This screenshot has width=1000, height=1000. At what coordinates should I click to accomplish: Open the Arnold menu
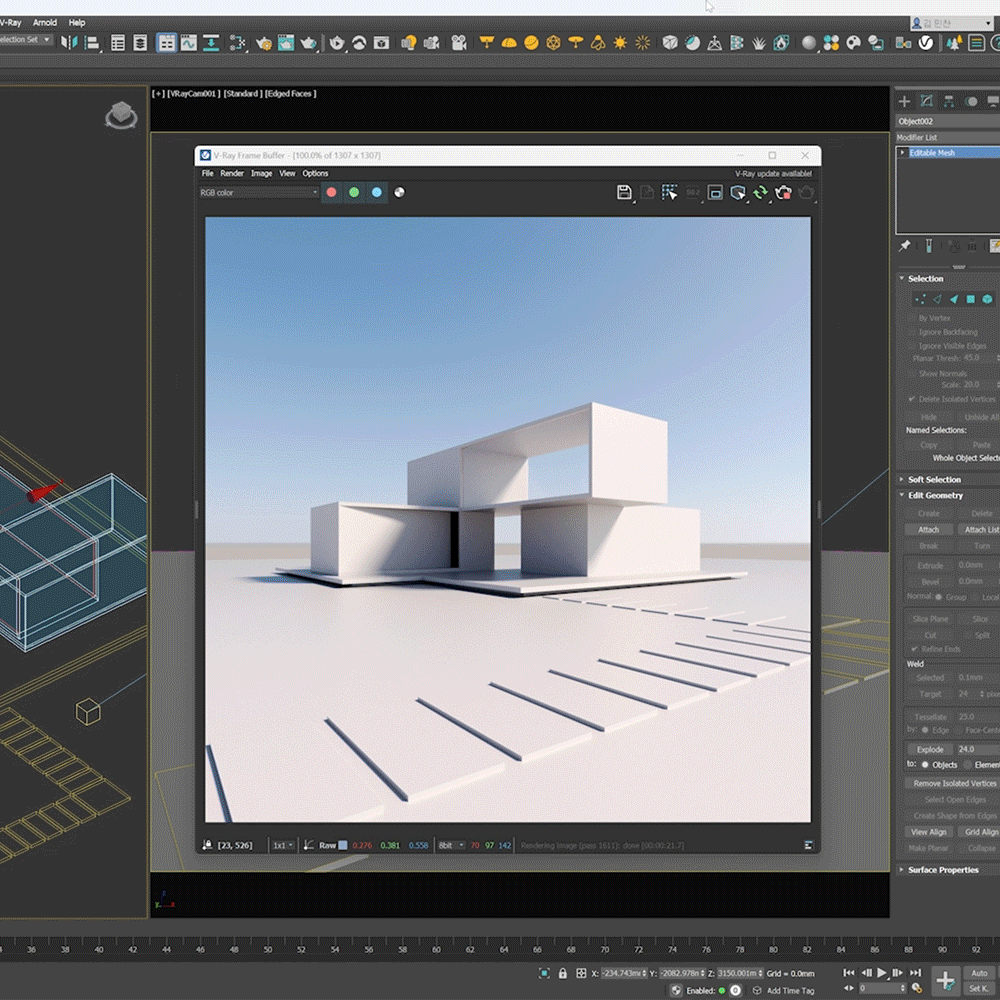pos(45,22)
